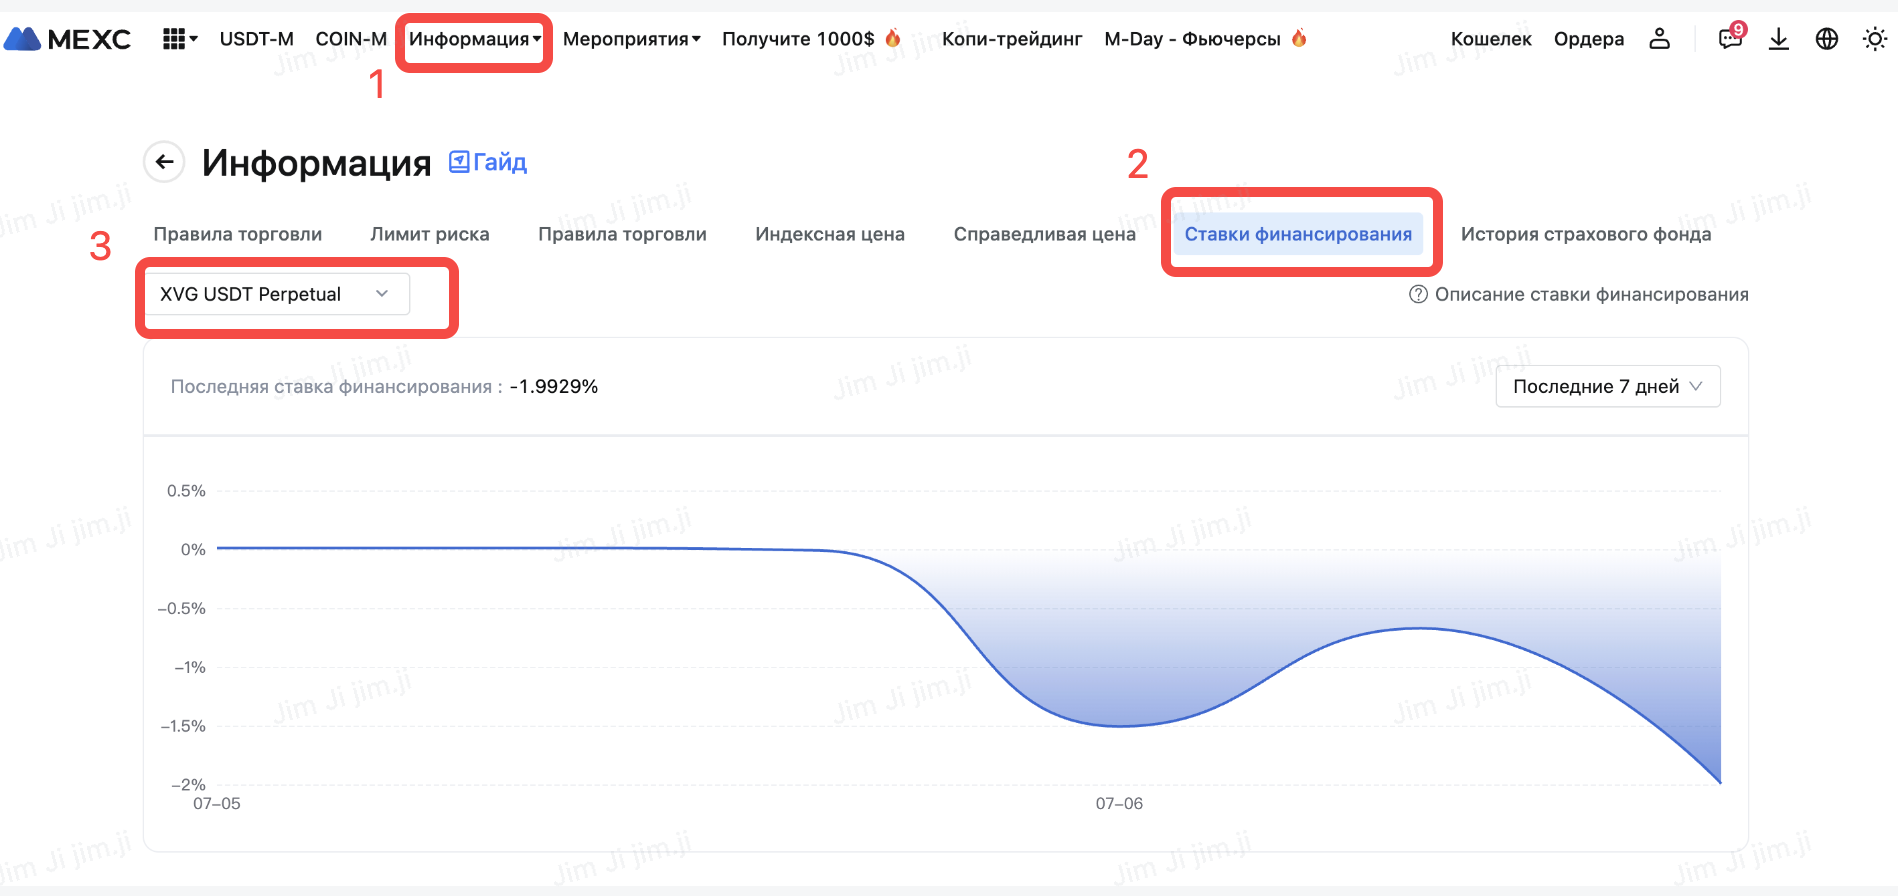The height and width of the screenshot is (896, 1898).
Task: Expand the Информация menu in top navigation
Action: (x=474, y=39)
